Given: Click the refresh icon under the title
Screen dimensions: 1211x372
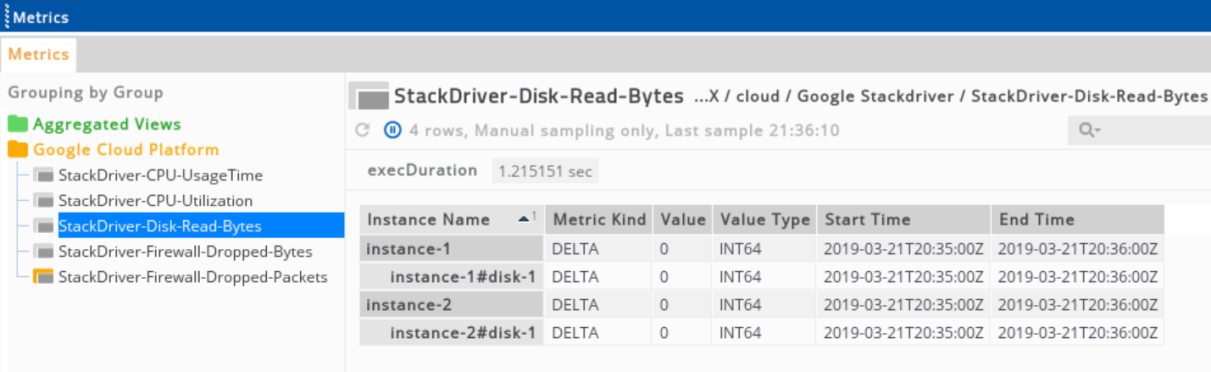Looking at the screenshot, I should [363, 130].
